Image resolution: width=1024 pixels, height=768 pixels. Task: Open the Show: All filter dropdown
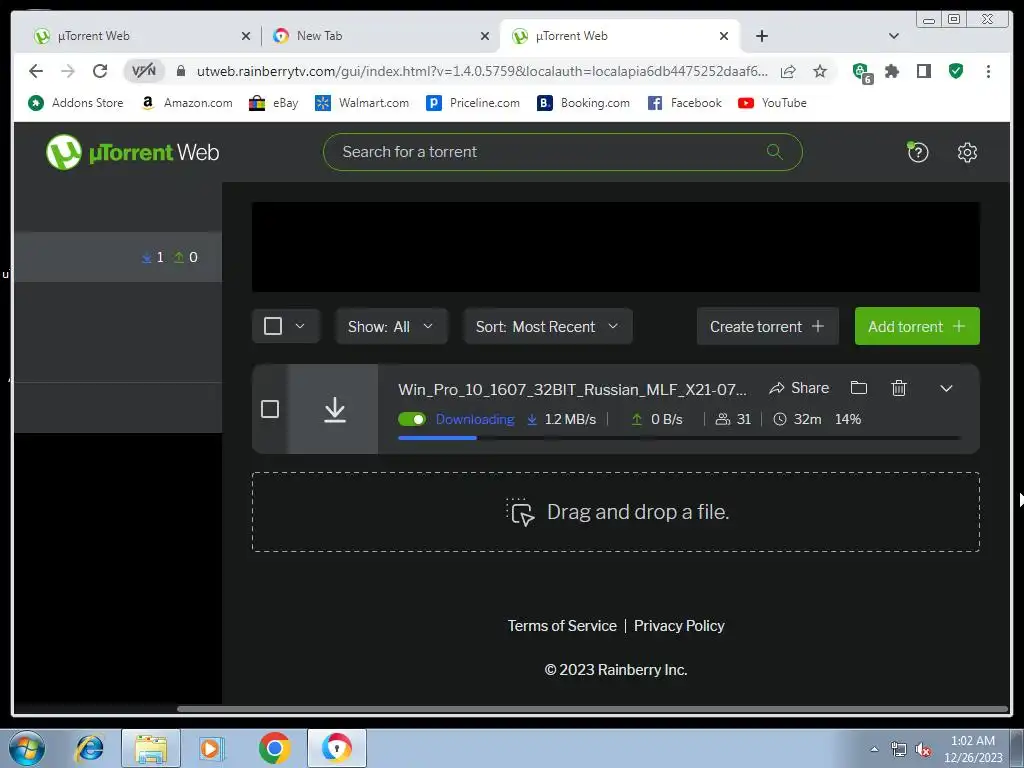pos(391,327)
